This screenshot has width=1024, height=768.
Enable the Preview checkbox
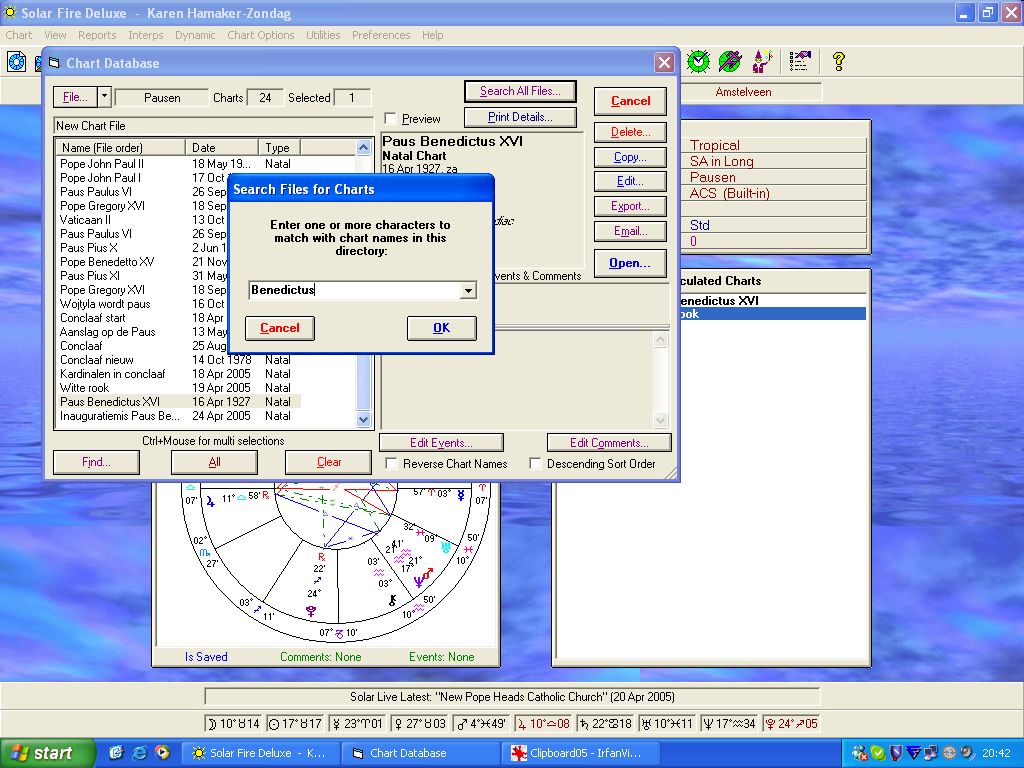[390, 119]
